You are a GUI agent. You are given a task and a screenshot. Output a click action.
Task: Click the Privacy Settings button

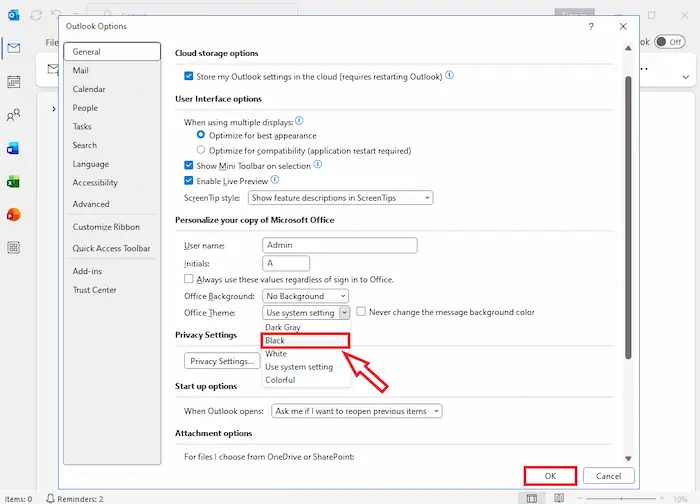pos(222,361)
